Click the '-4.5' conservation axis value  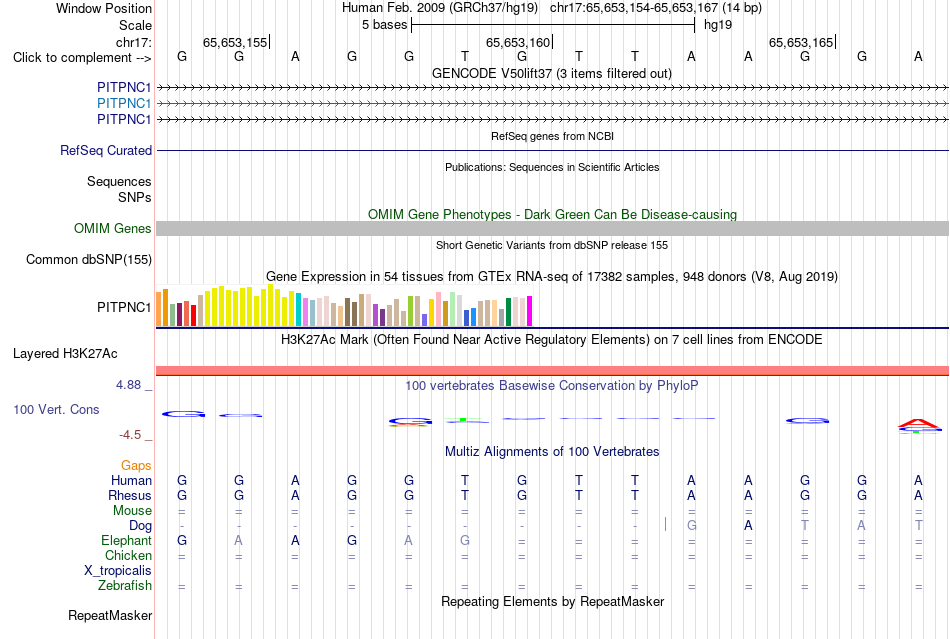coord(130,435)
